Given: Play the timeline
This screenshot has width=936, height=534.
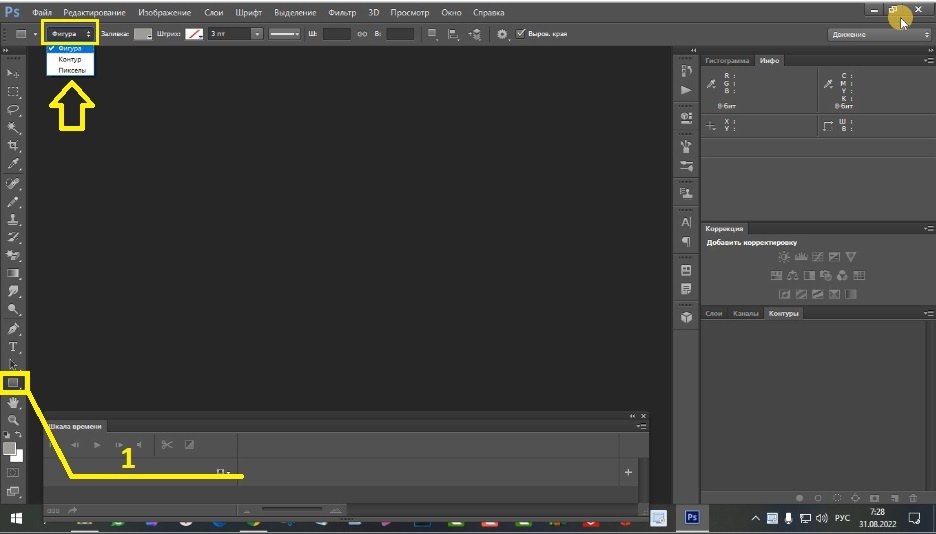Looking at the screenshot, I should point(97,445).
